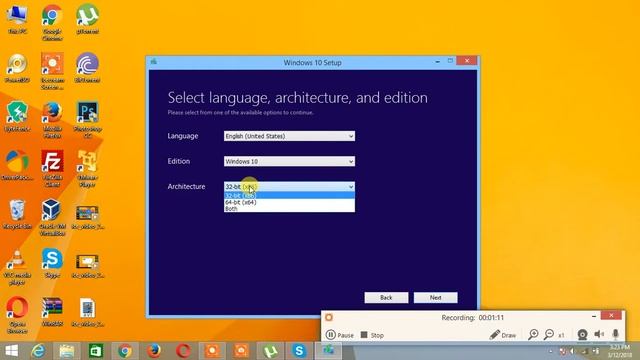Minimize the recording control bar
The width and height of the screenshot is (640, 360).
(594, 316)
